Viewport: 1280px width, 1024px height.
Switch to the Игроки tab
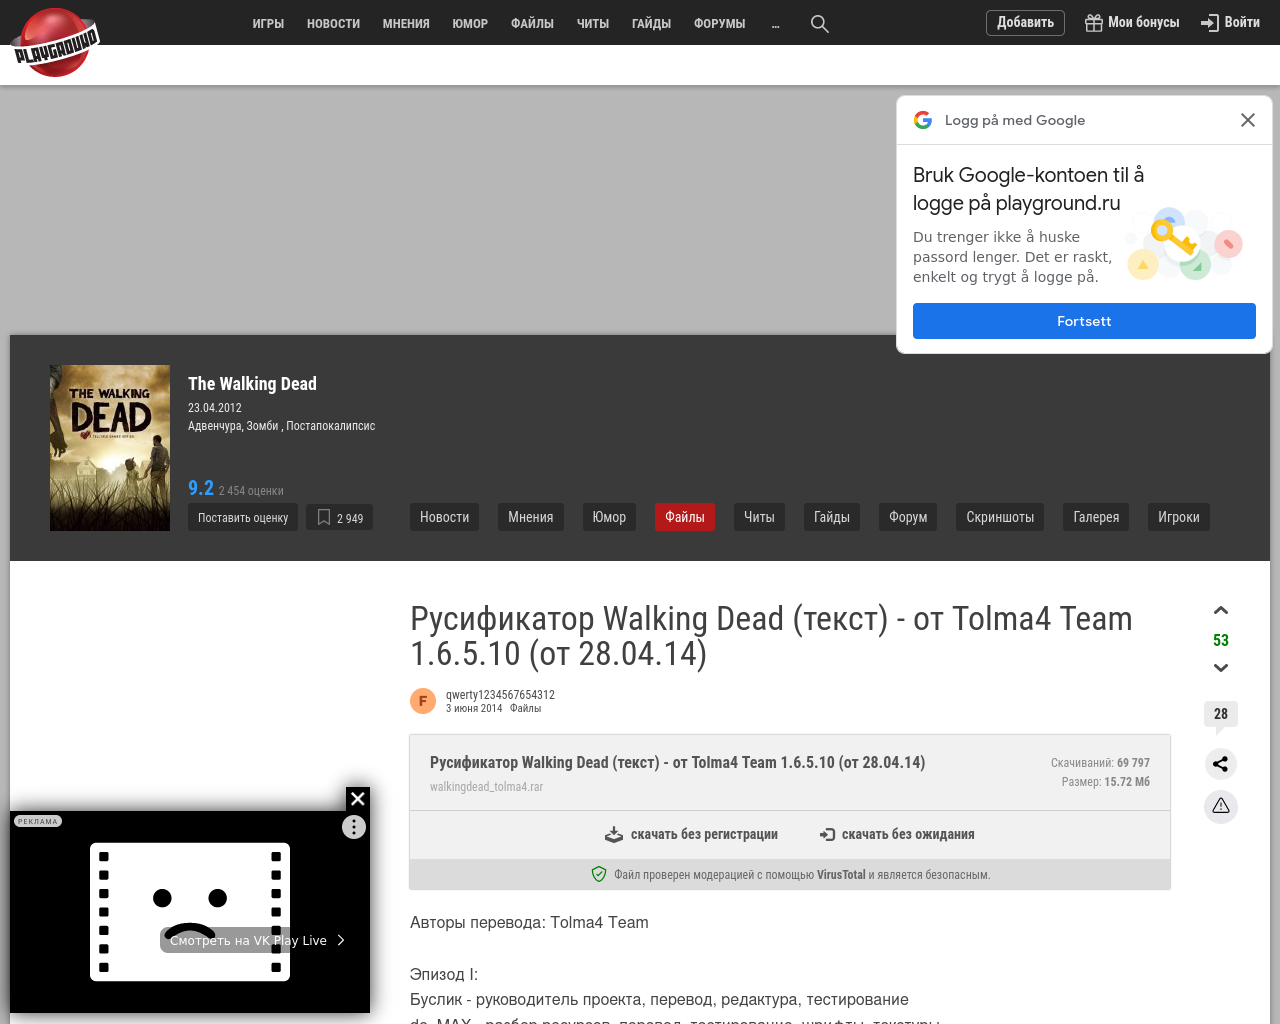[x=1178, y=517]
